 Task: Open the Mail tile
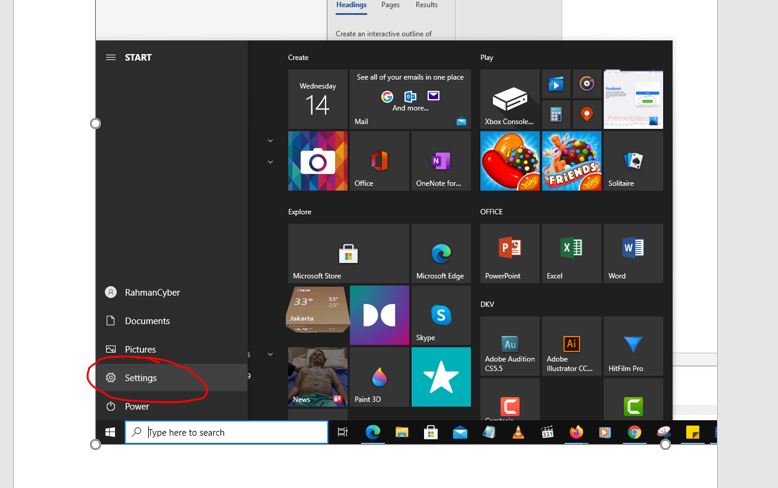(410, 99)
